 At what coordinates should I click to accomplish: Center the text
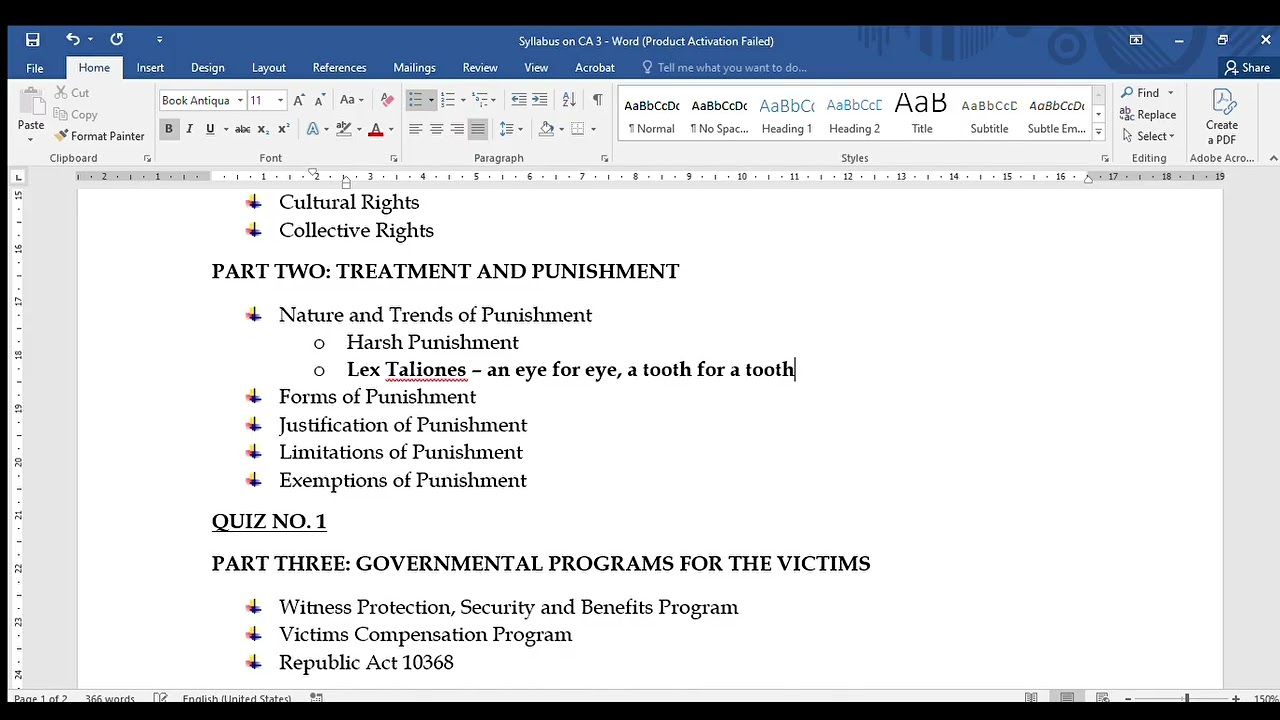436,129
